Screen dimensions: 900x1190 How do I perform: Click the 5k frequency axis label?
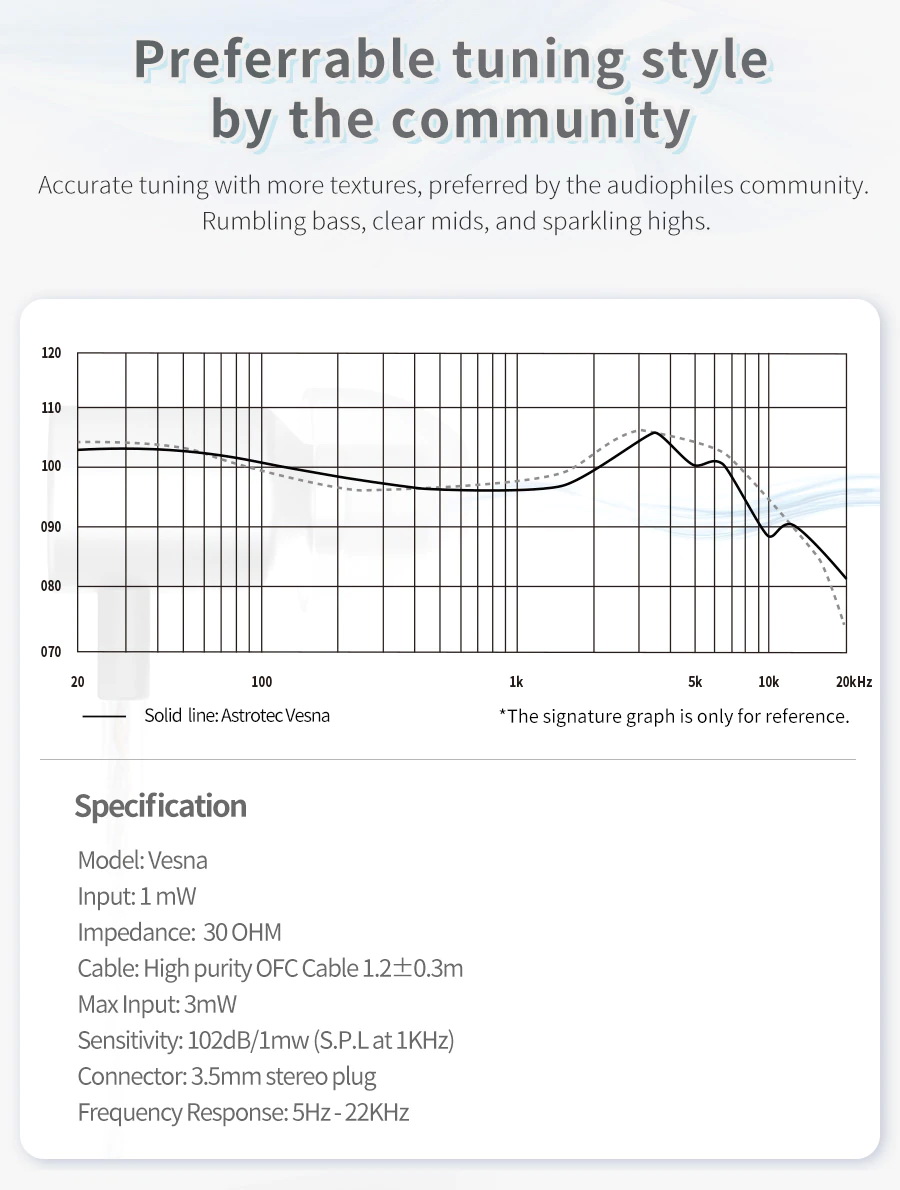point(695,682)
